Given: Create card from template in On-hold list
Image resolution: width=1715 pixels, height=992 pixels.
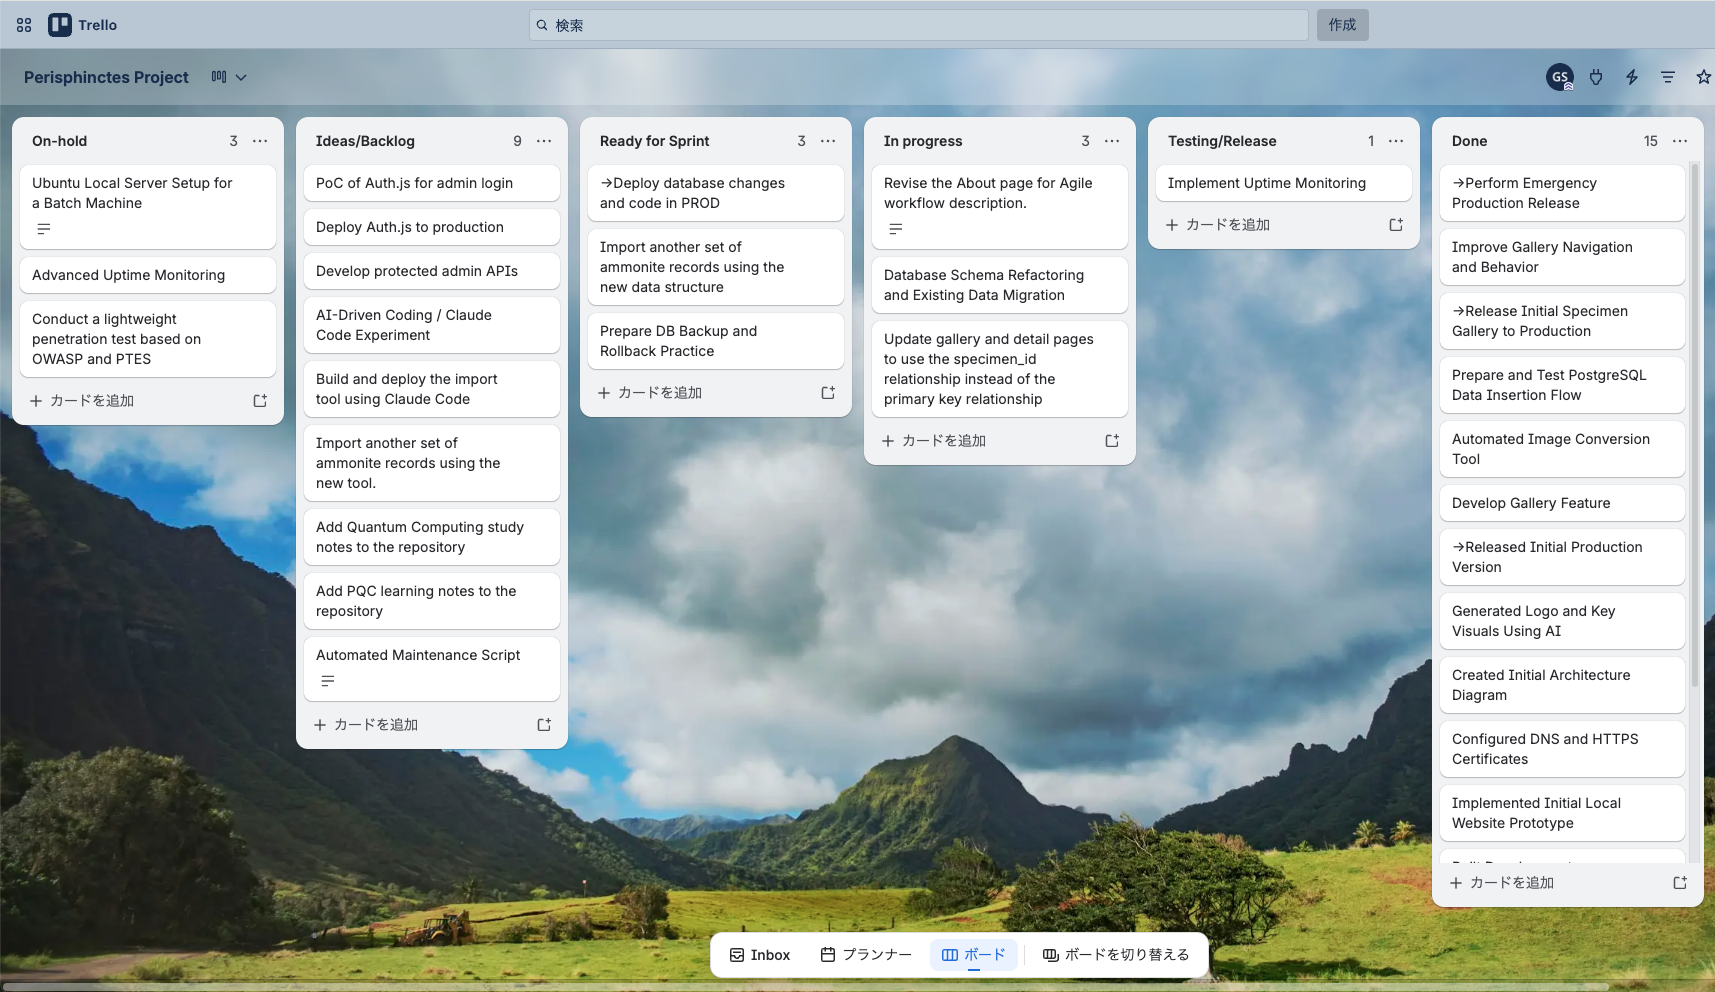Looking at the screenshot, I should (260, 401).
